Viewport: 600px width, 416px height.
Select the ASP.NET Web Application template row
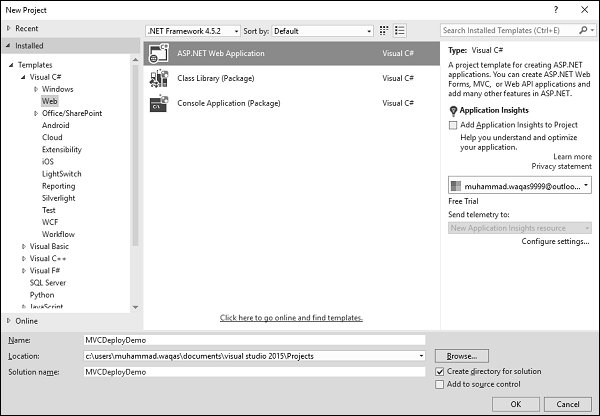pyautogui.click(x=292, y=53)
